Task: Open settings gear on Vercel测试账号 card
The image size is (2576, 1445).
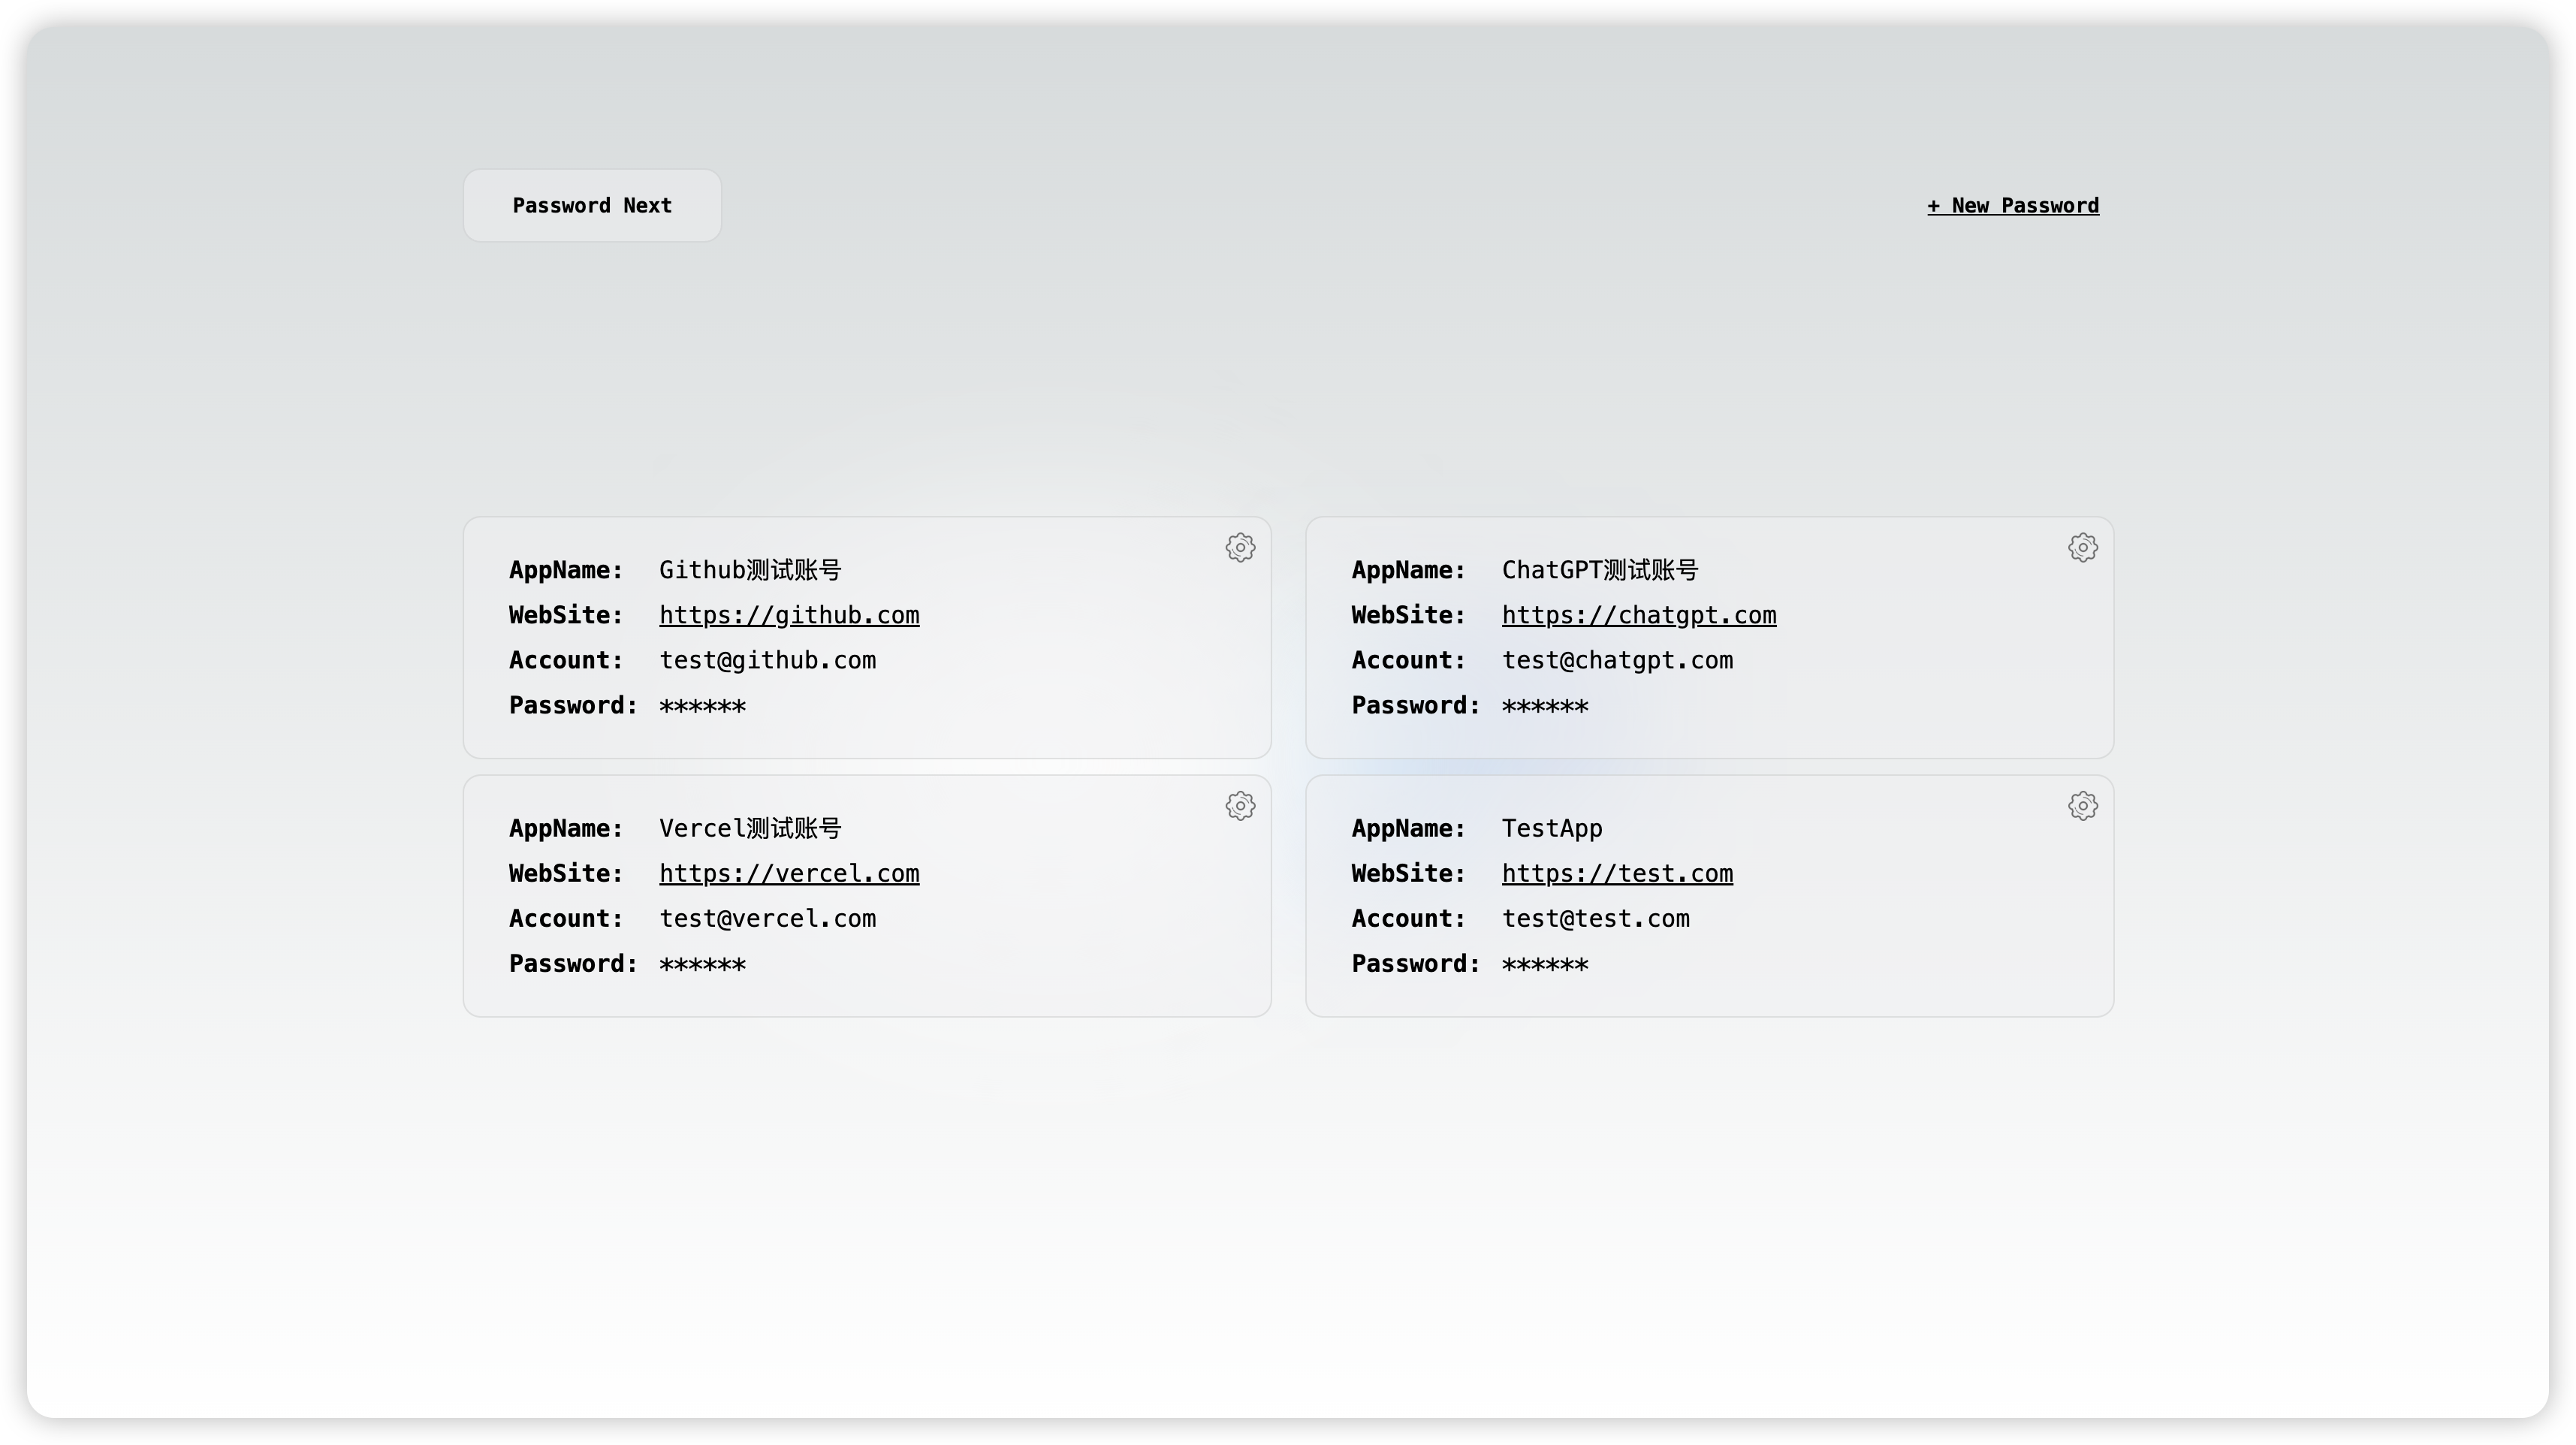Action: coord(1240,806)
